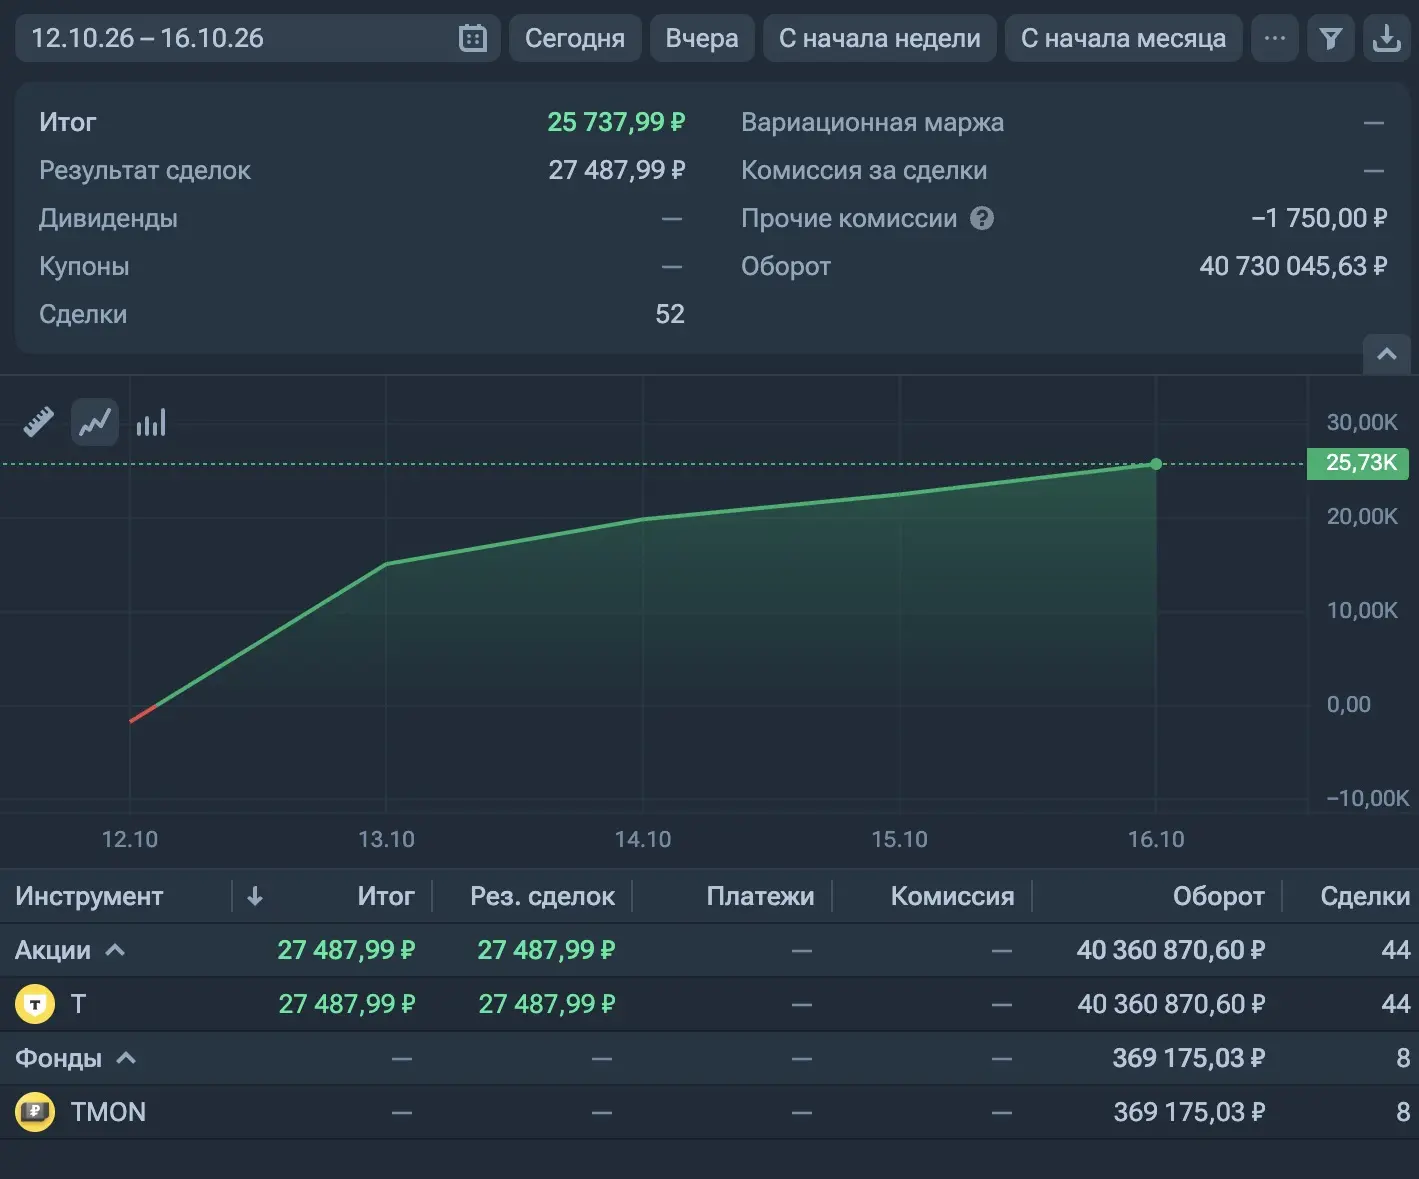The image size is (1419, 1179).
Task: Click the TMON turnover 369 175,03 ₽
Action: click(x=1189, y=1112)
